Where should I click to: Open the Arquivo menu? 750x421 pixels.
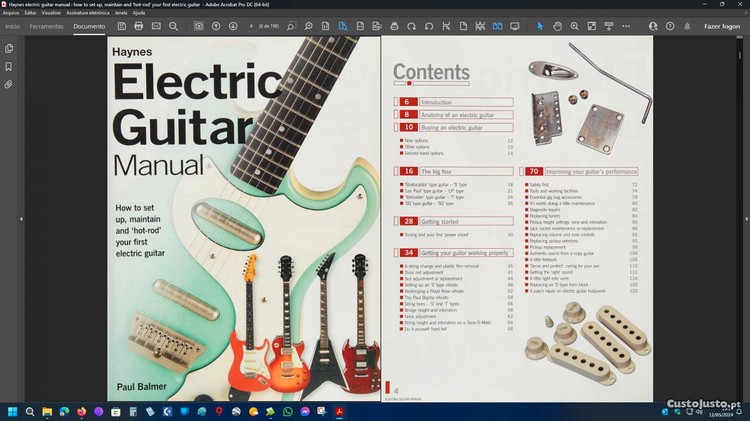click(11, 13)
